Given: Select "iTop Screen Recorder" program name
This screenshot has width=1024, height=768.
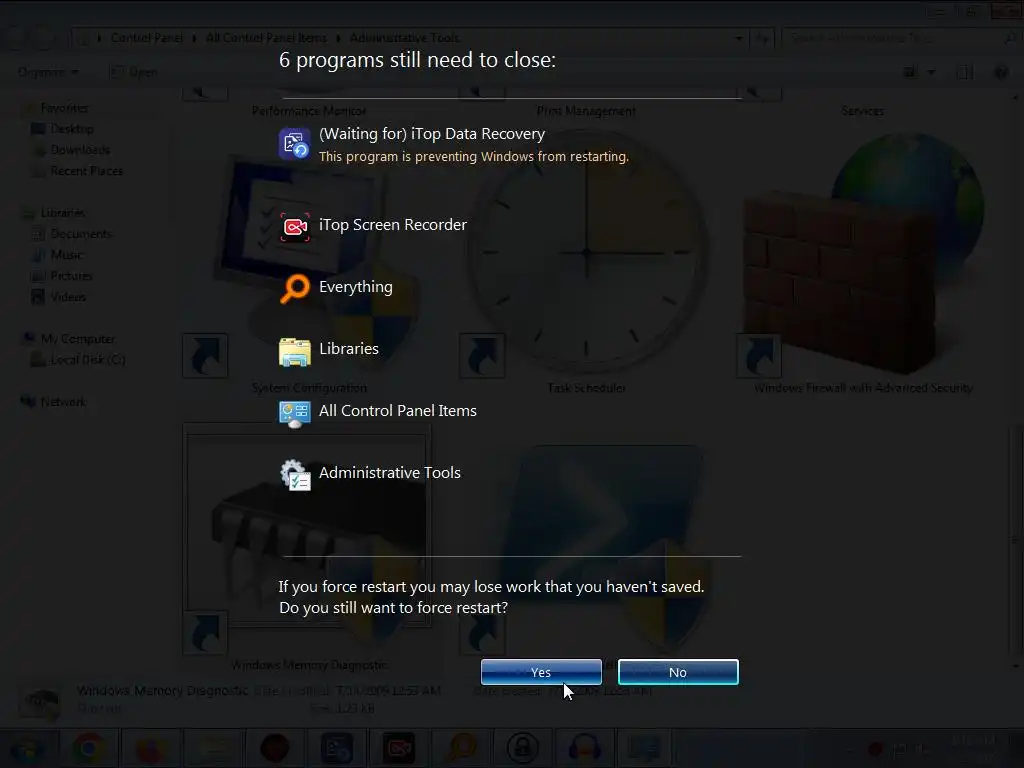Looking at the screenshot, I should pos(392,225).
